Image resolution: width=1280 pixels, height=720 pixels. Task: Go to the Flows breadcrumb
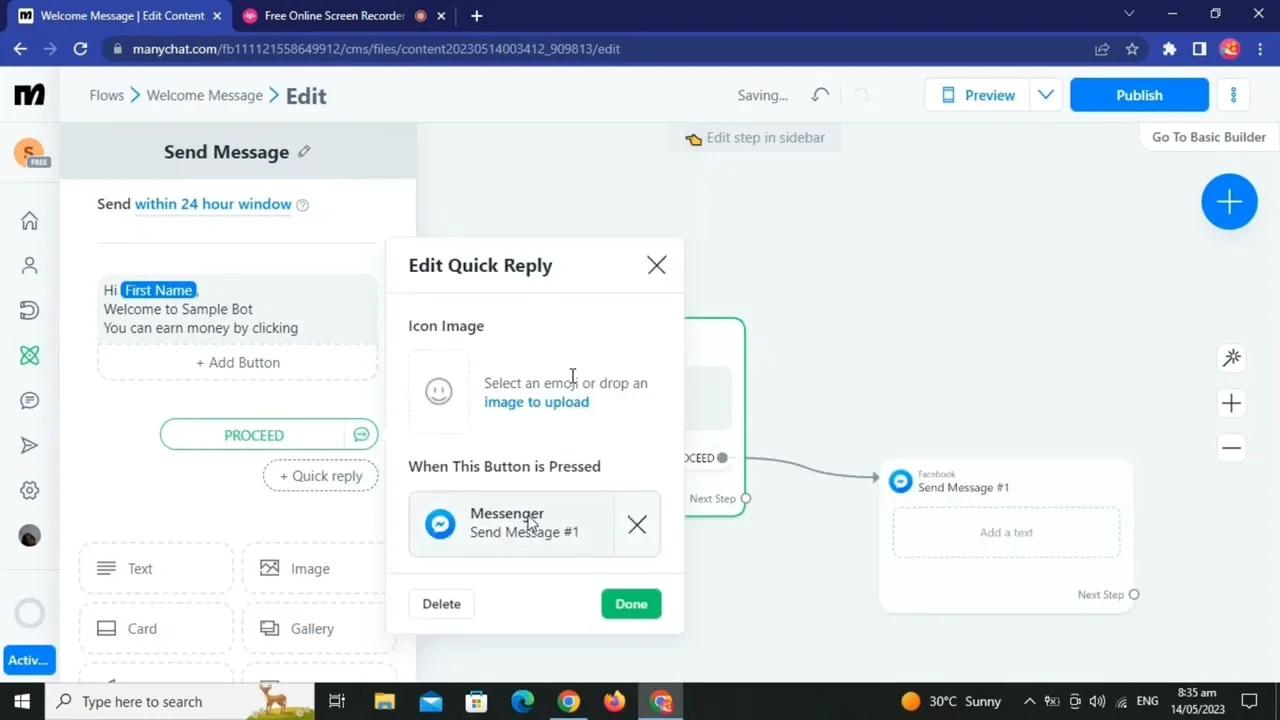pyautogui.click(x=106, y=95)
